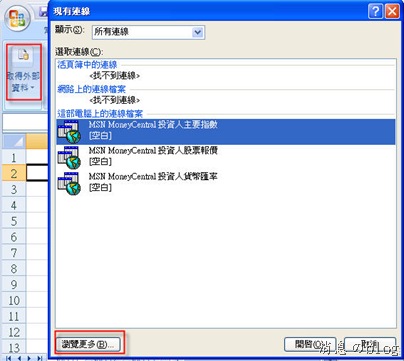Click the 瀏覽更多(B)... button
Image resolution: width=404 pixels, height=361 pixels.
pyautogui.click(x=88, y=344)
